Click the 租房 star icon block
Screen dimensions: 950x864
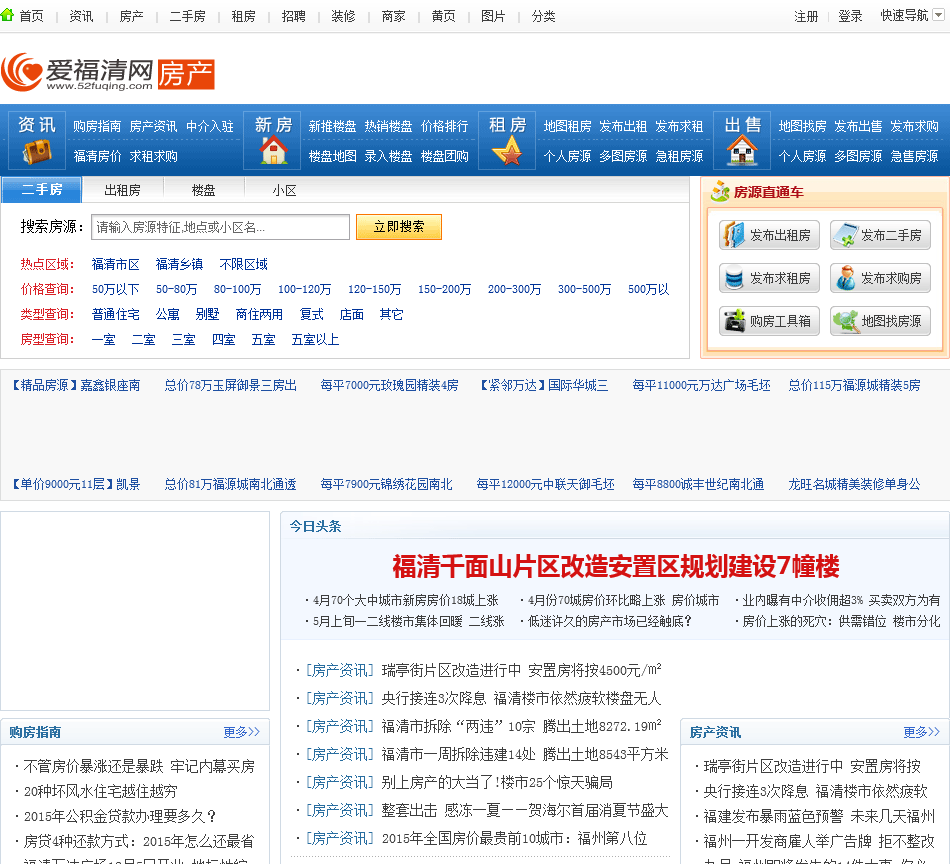point(508,141)
